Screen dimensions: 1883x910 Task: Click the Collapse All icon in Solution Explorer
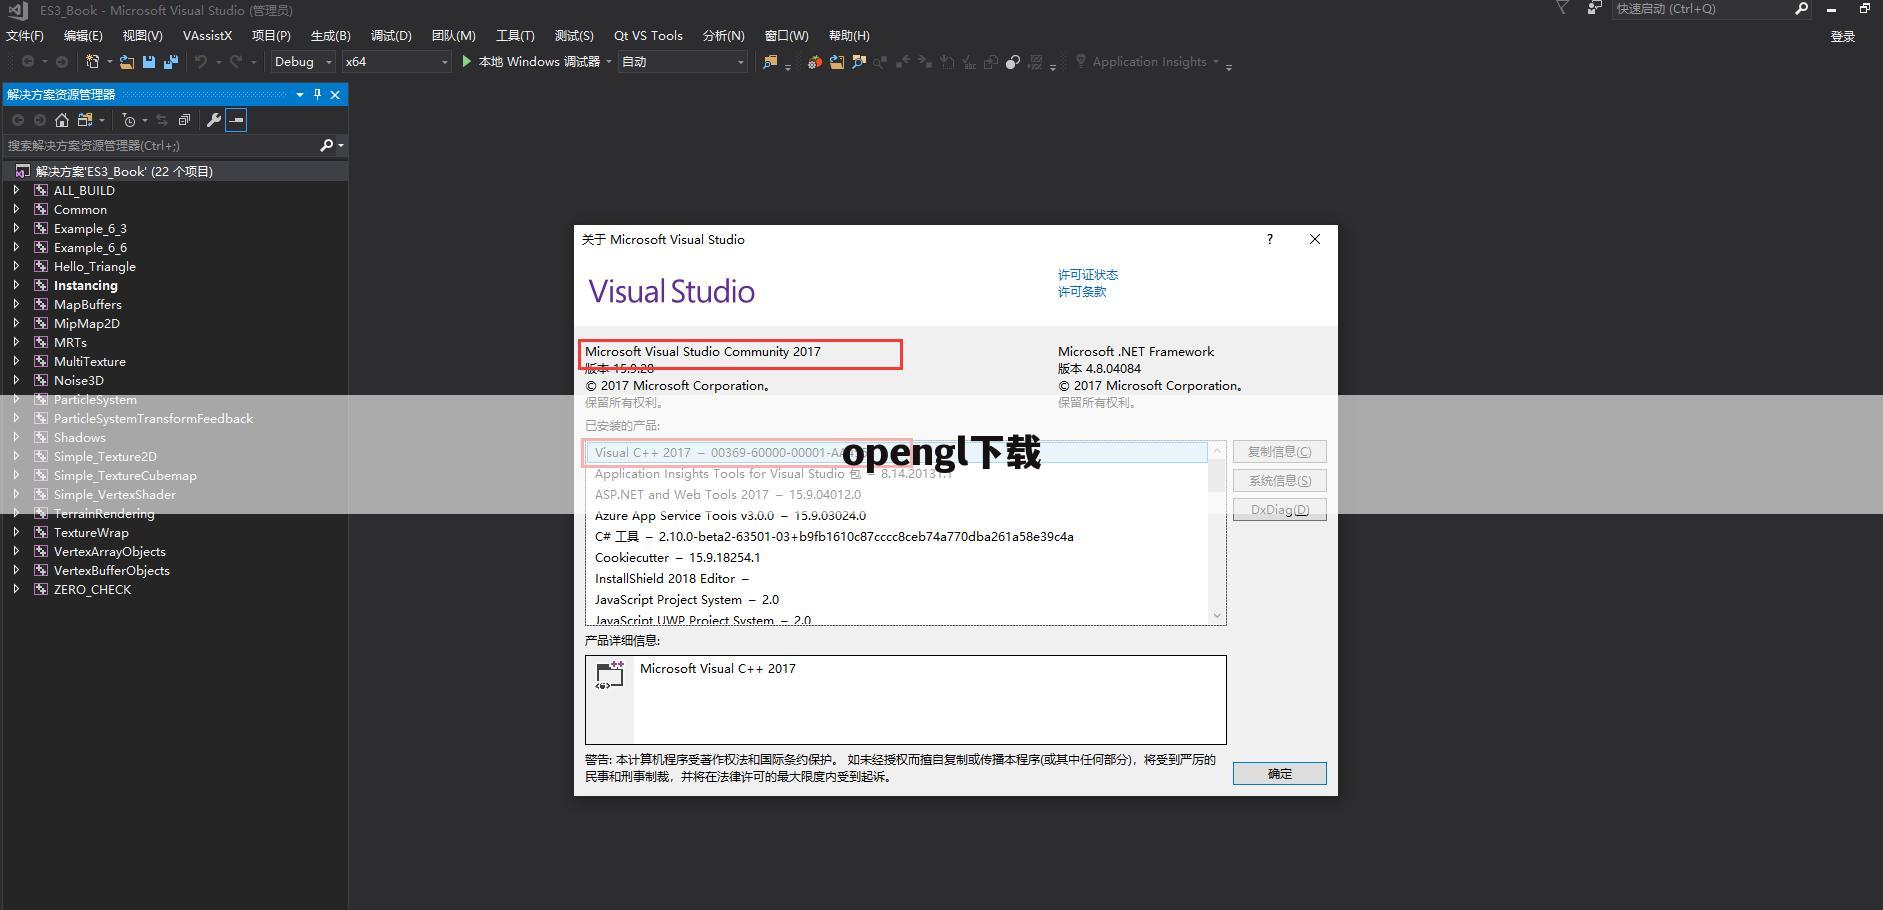pyautogui.click(x=184, y=120)
